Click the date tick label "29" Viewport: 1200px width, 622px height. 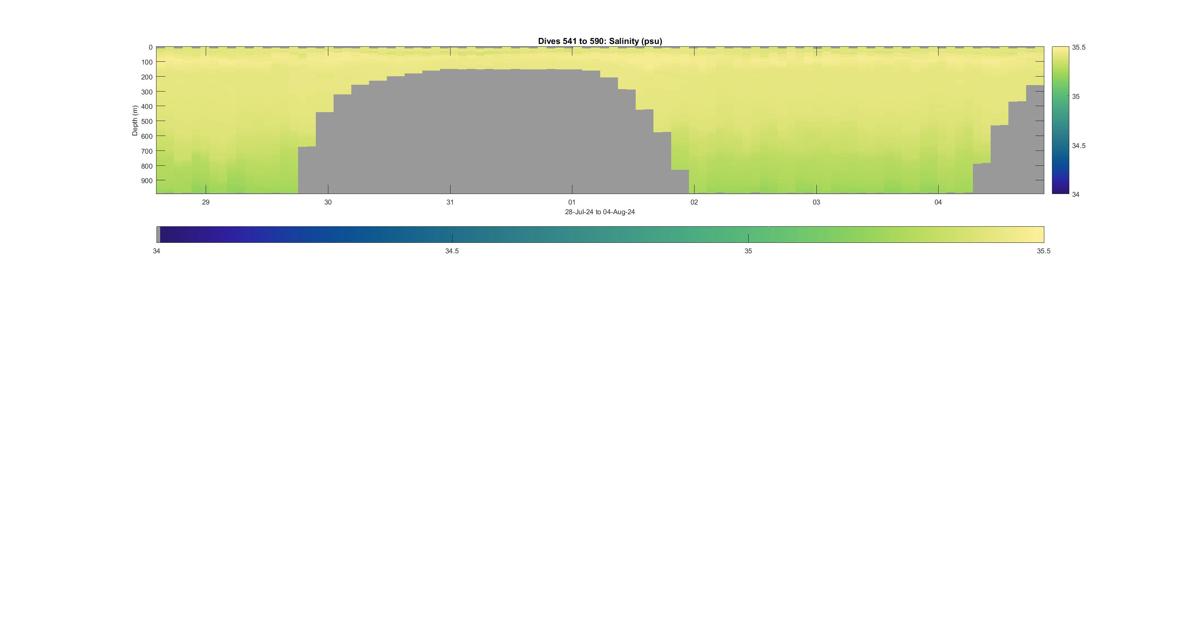click(206, 202)
